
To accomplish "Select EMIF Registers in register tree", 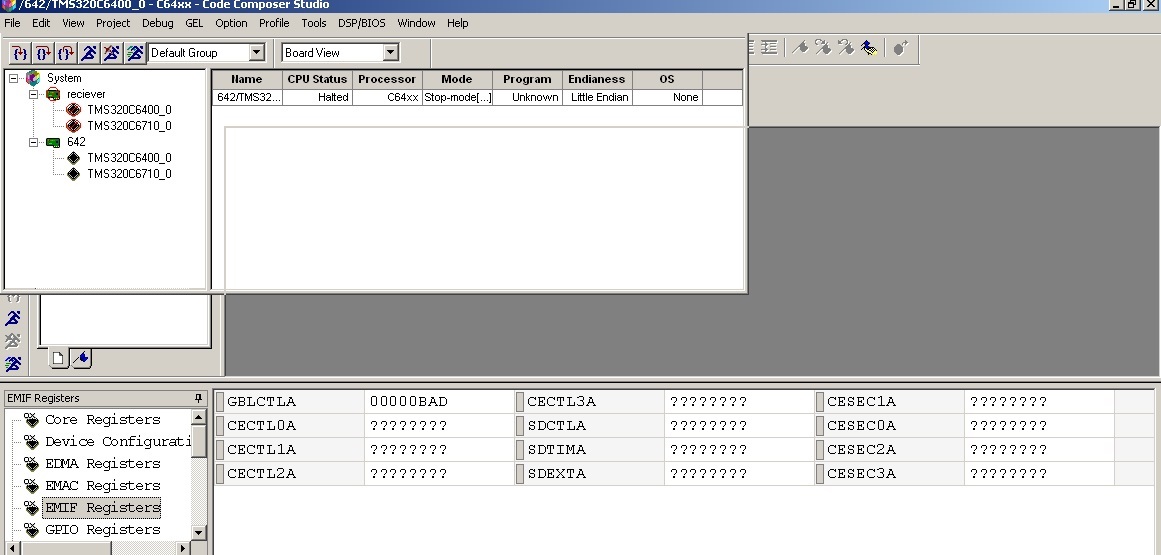I will [x=103, y=508].
